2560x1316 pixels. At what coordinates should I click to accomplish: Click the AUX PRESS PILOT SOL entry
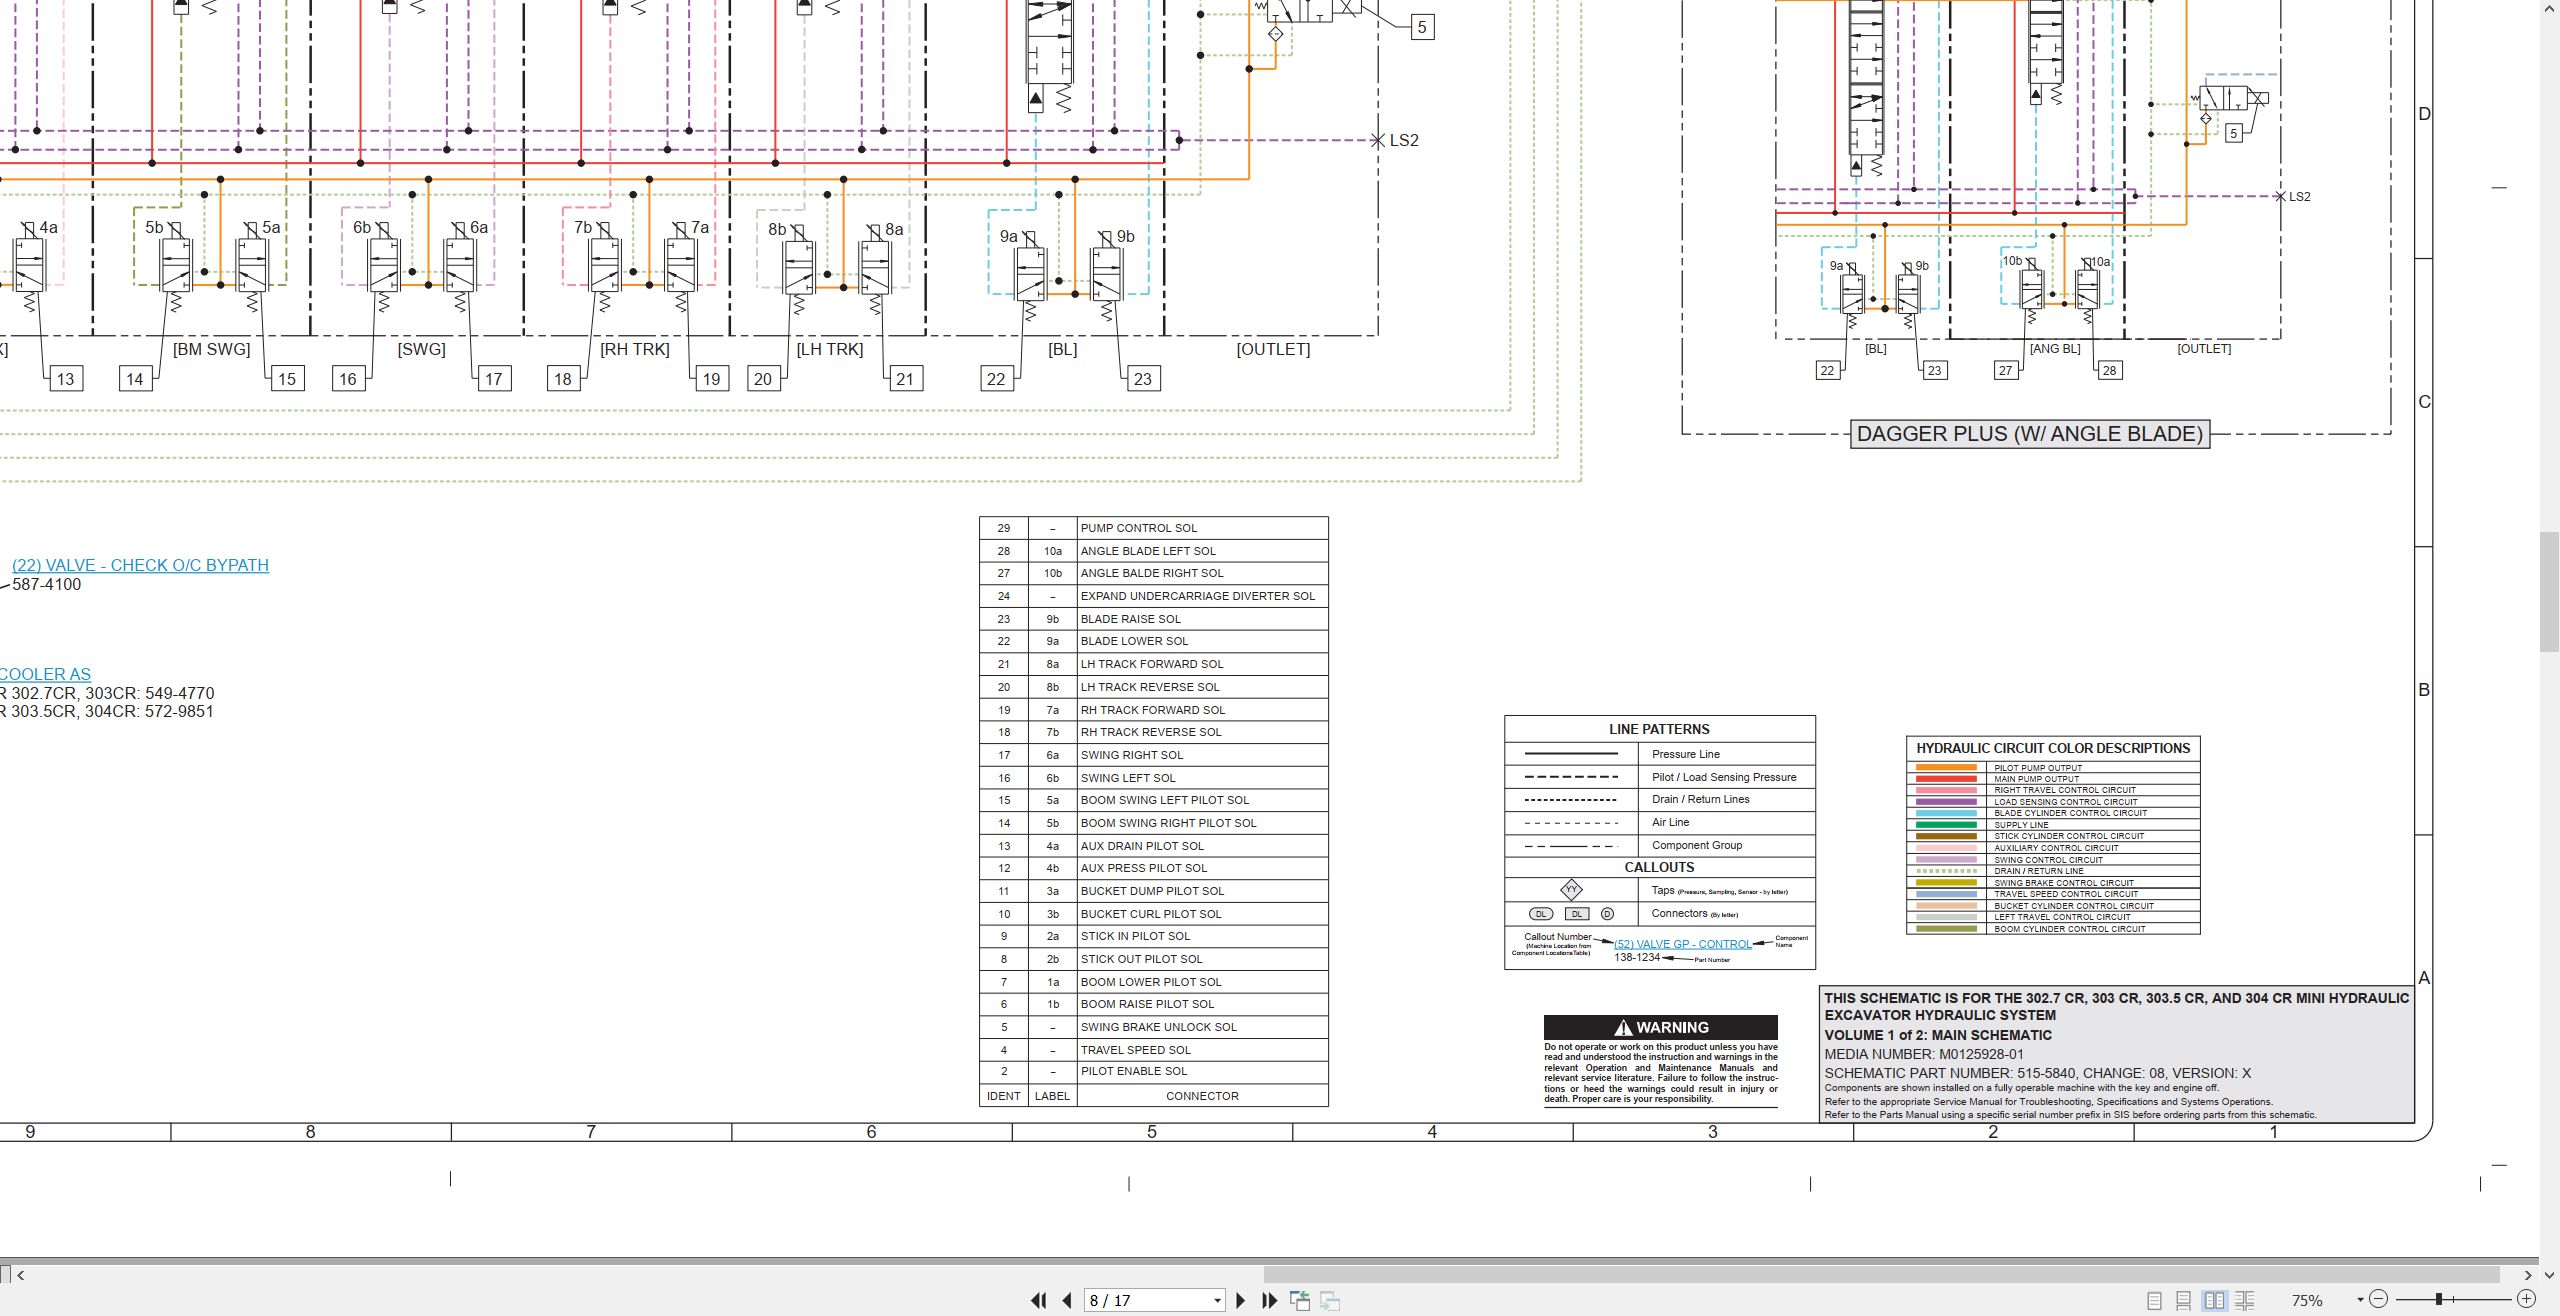pyautogui.click(x=1143, y=868)
